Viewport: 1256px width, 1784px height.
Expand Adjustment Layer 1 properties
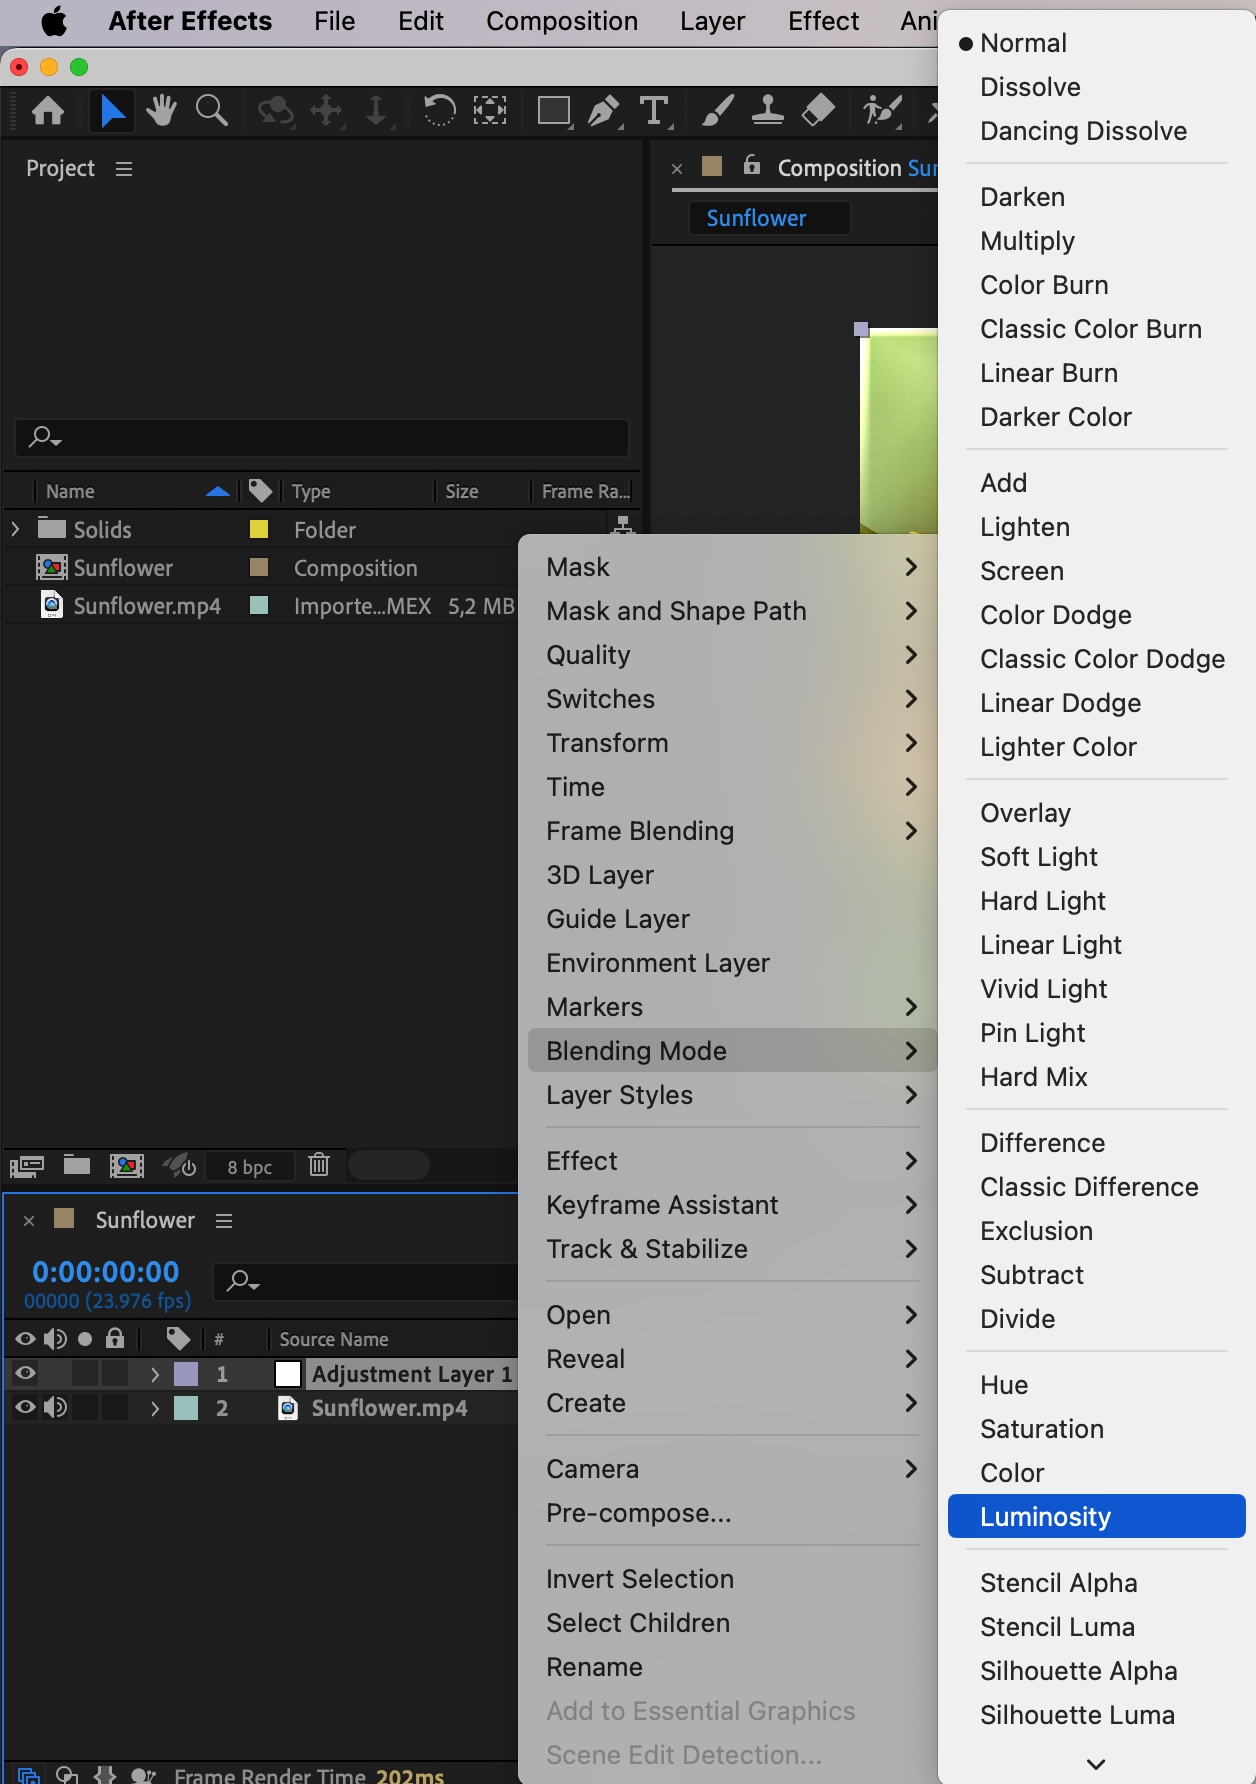[x=155, y=1375]
